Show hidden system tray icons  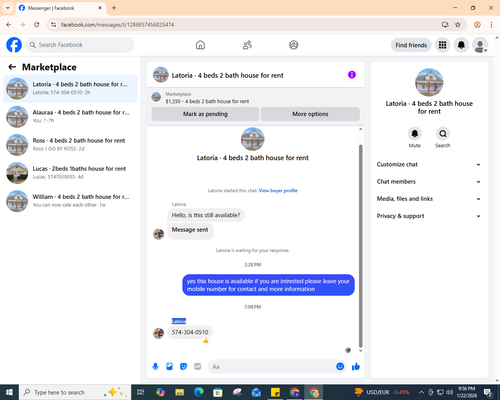pos(421,392)
